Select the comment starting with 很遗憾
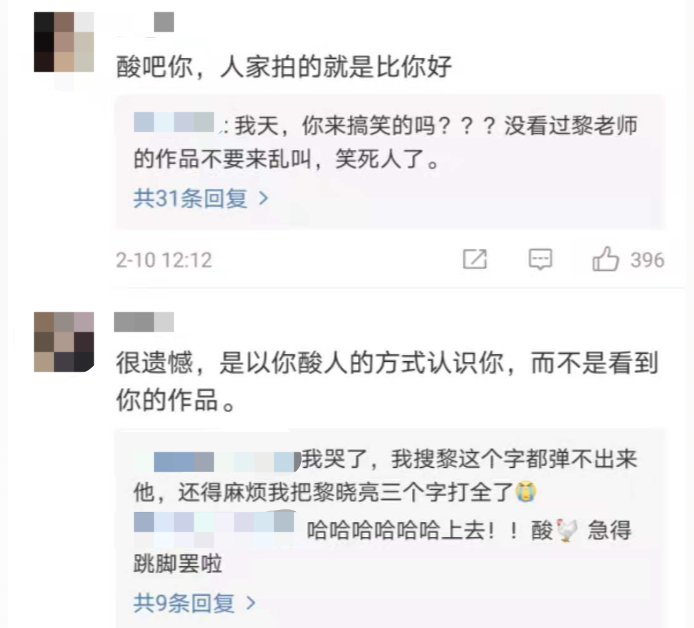 (387, 381)
